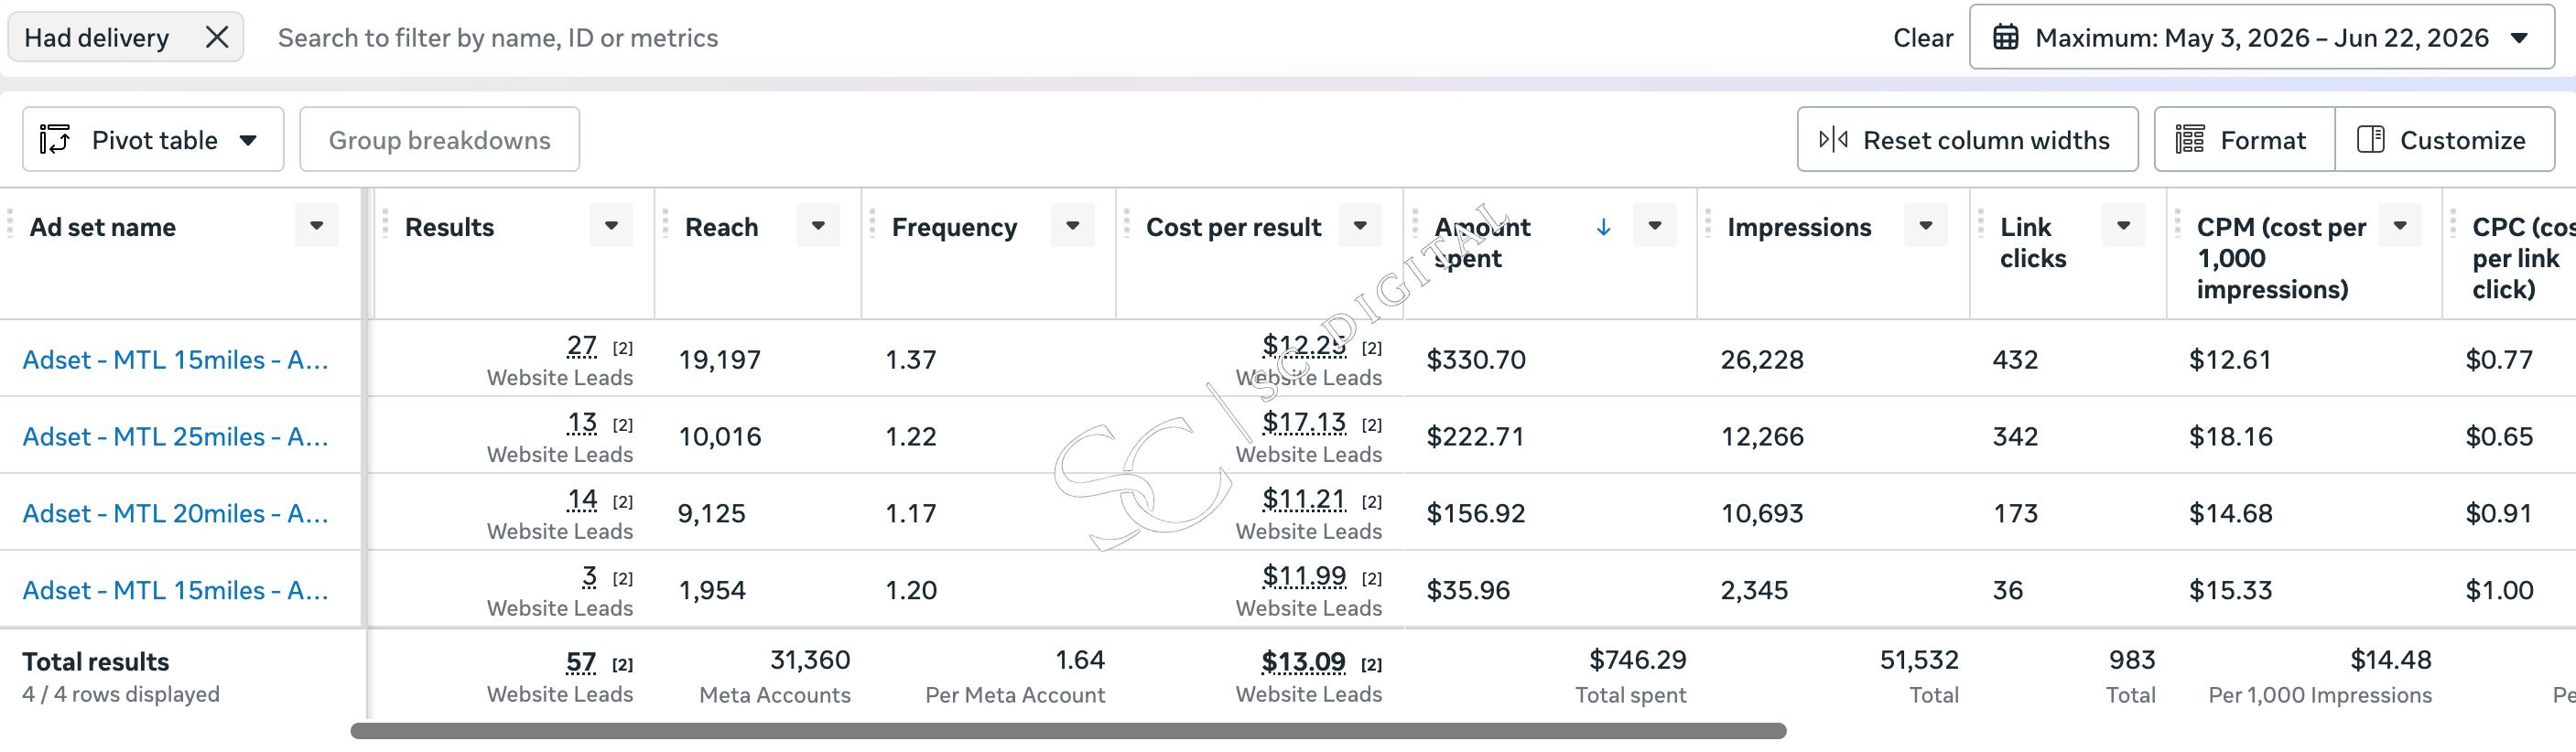Click Reset column widths icon

[1833, 140]
